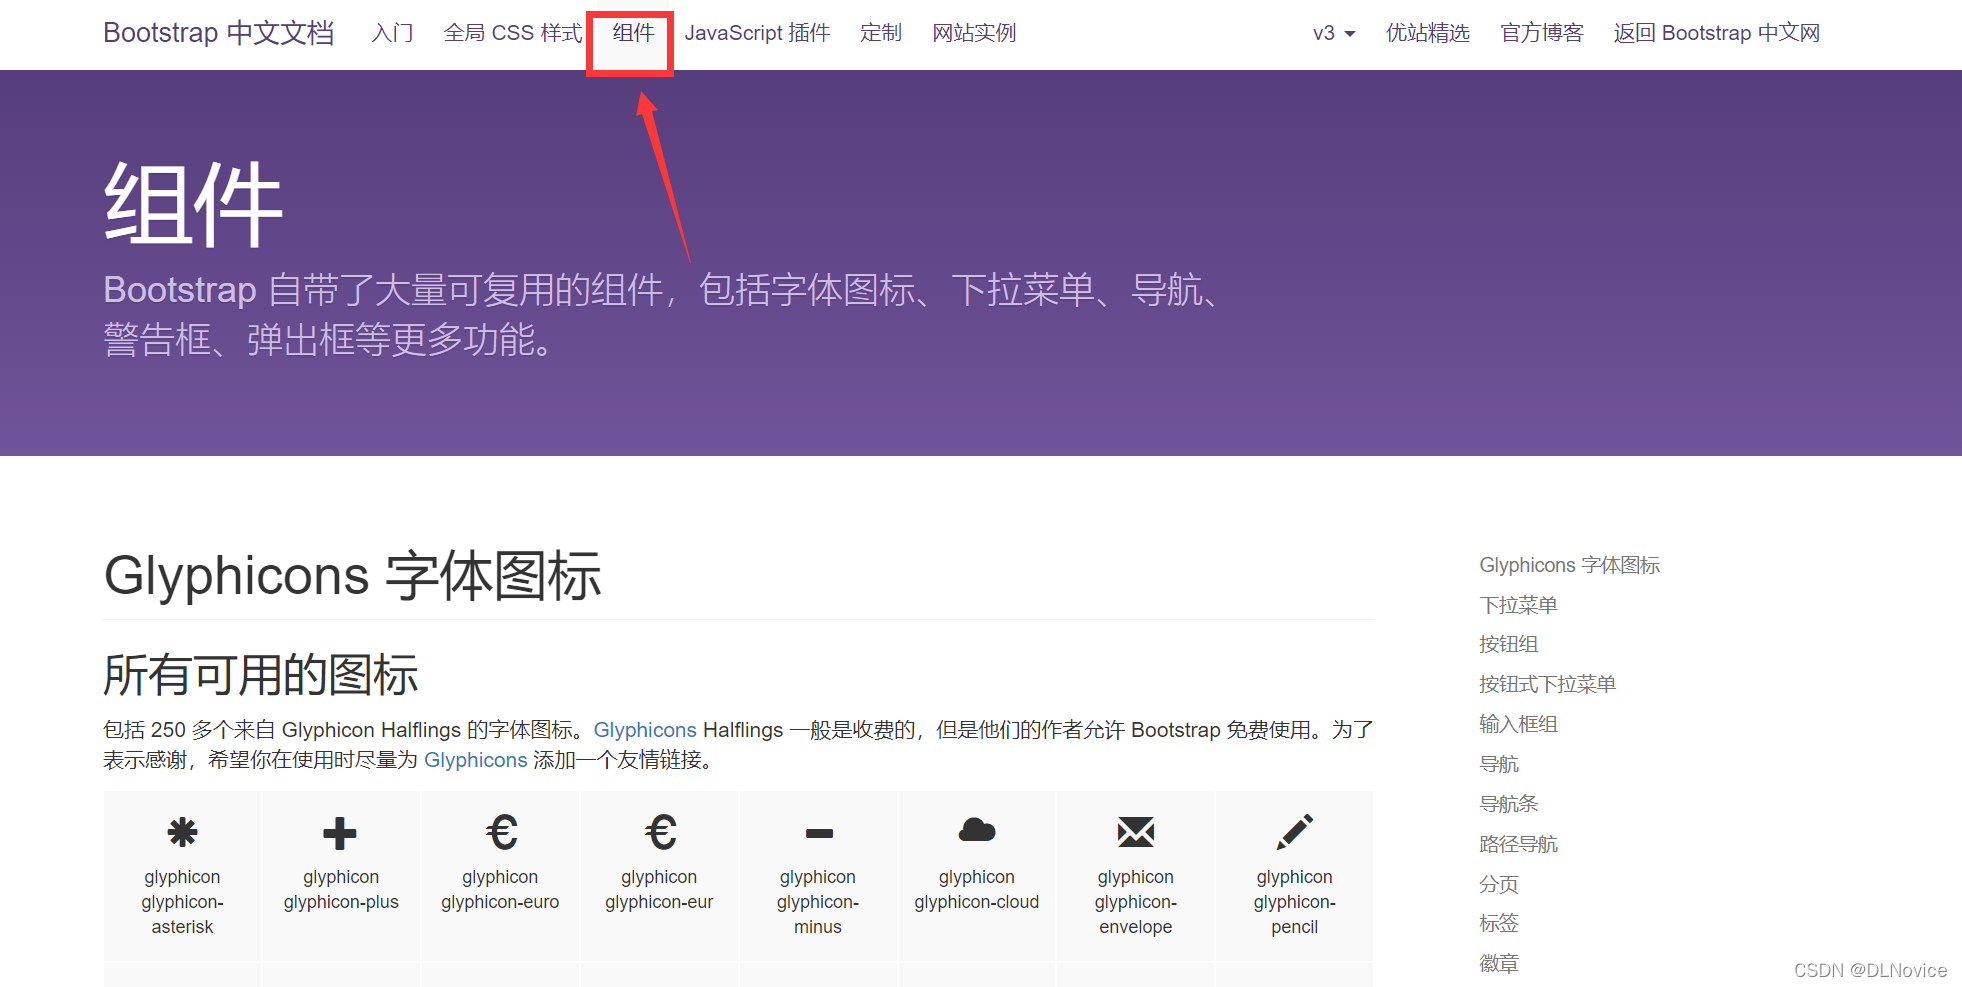
Task: Jump to 导航 in sidebar
Action: [x=1498, y=764]
